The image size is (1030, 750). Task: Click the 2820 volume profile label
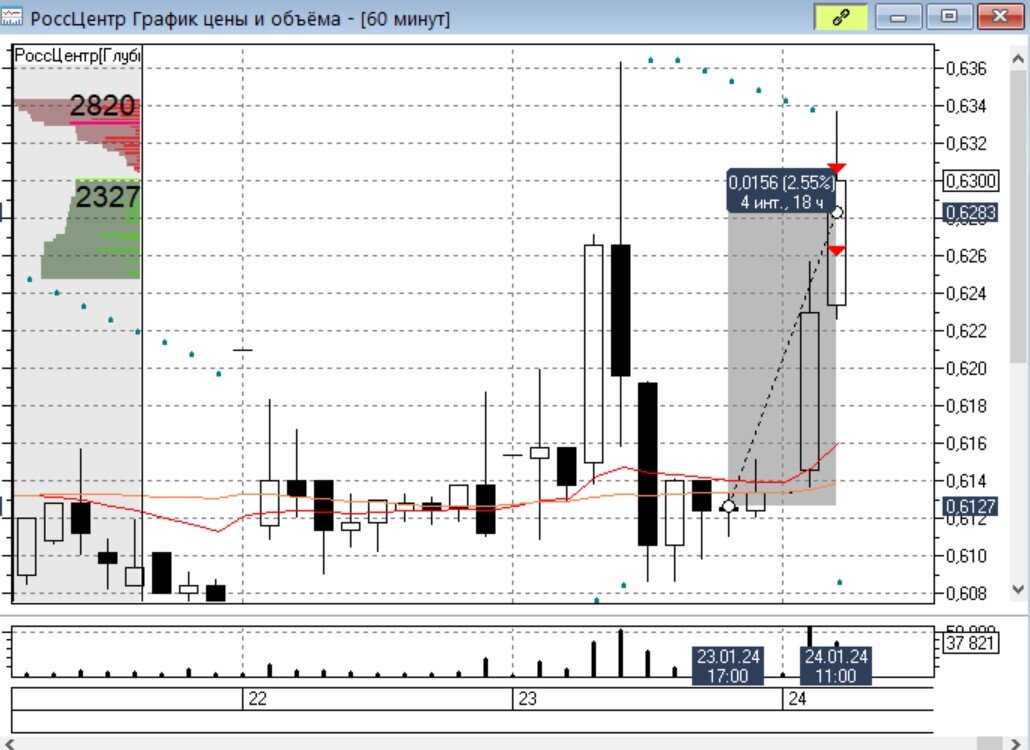pos(102,106)
